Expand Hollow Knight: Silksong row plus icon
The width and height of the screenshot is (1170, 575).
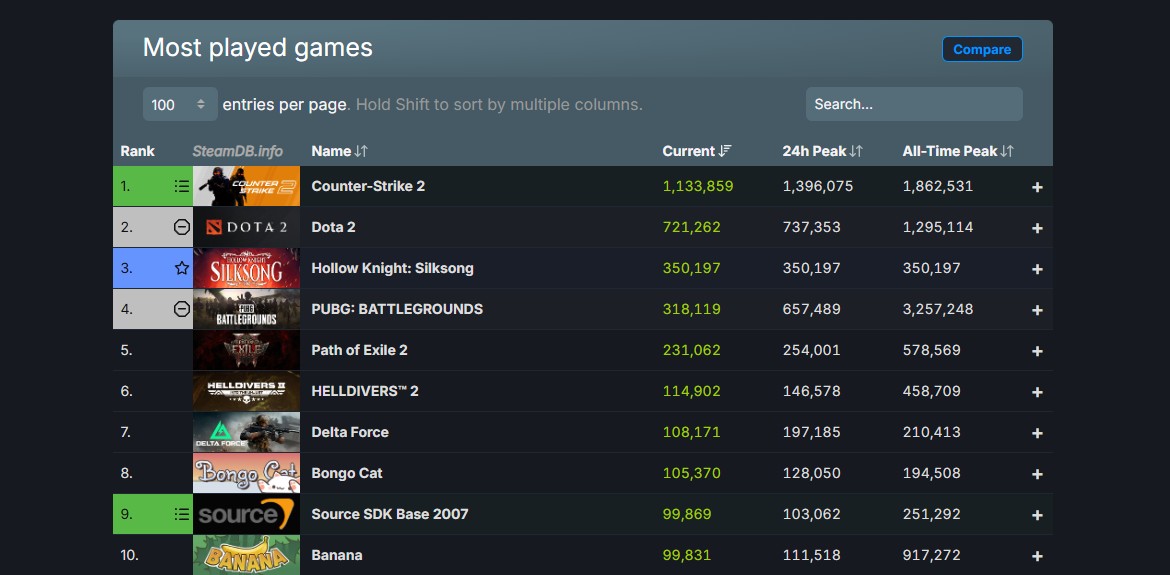tap(1037, 269)
